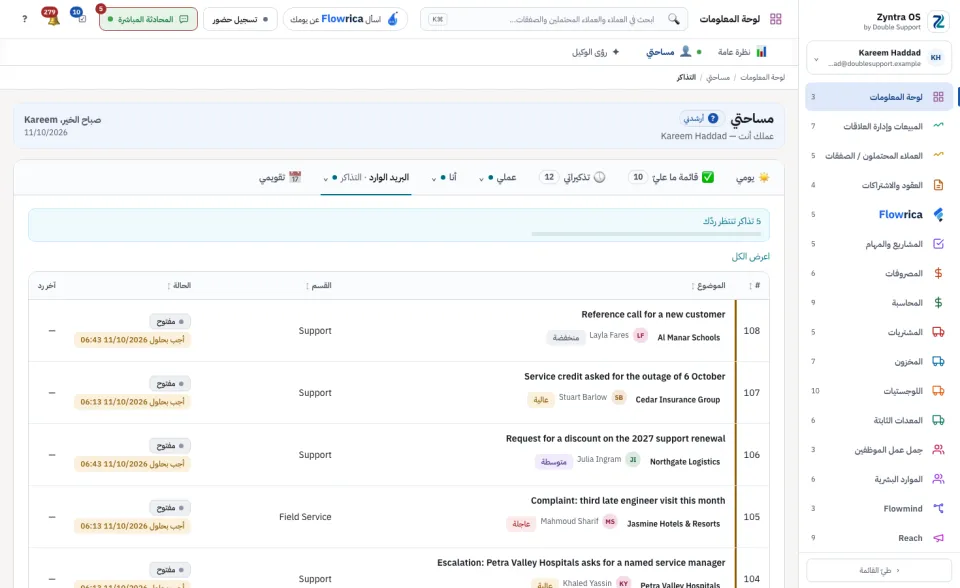Open Projects and Tasks checkbox icon
The width and height of the screenshot is (960, 588).
pyautogui.click(x=938, y=243)
